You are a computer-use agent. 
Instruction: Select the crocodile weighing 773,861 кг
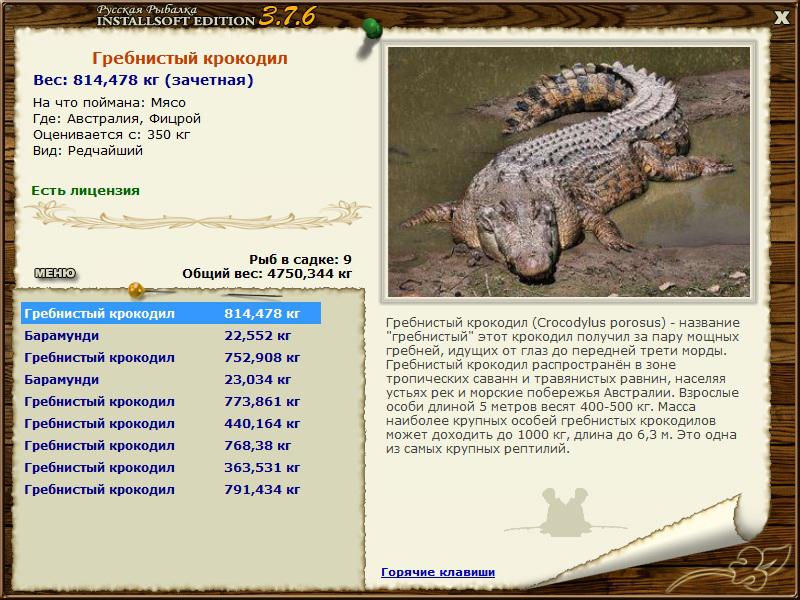[171, 402]
